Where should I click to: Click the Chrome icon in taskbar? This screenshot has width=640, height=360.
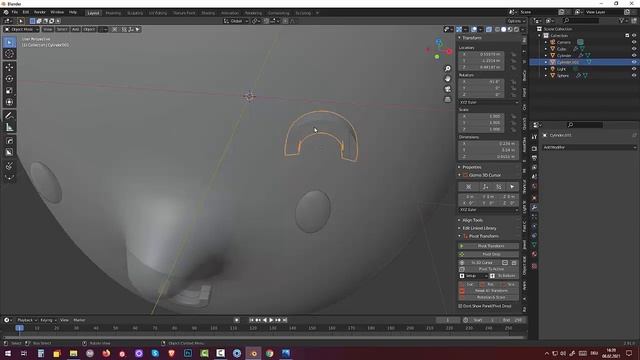pos(269,353)
